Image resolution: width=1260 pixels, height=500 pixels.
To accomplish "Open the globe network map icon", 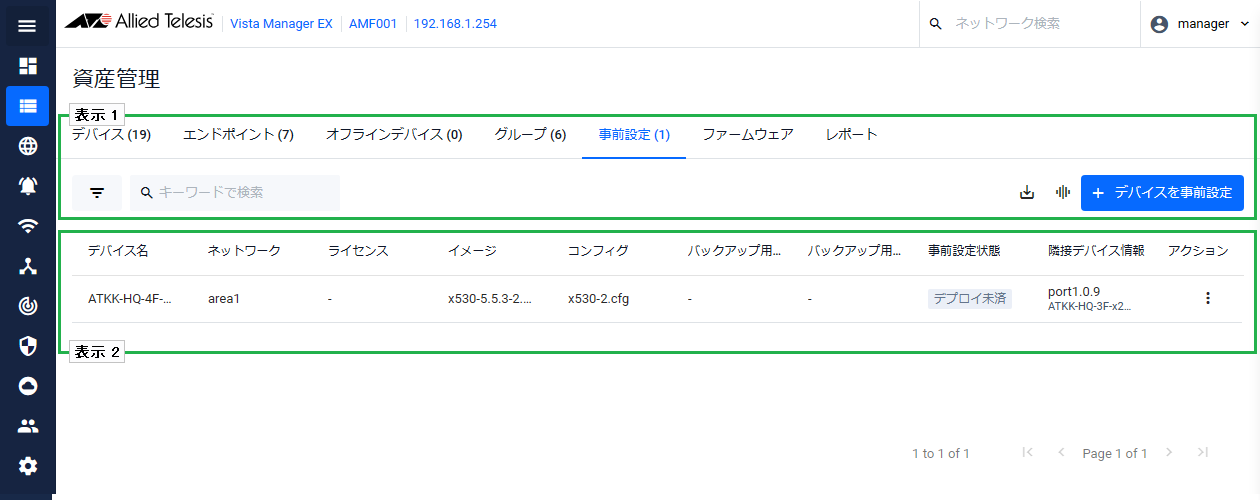I will (27, 146).
